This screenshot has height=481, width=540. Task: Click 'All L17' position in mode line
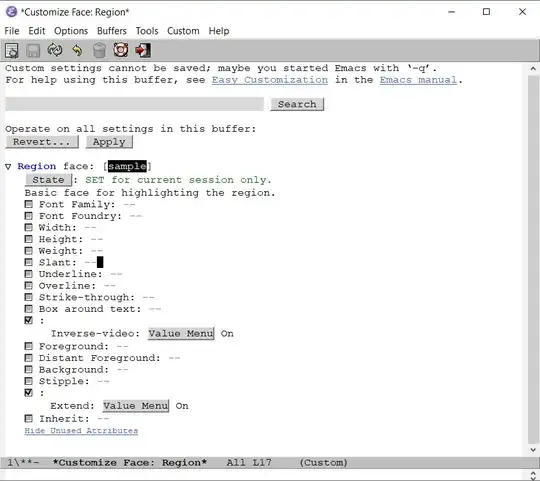pyautogui.click(x=249, y=462)
